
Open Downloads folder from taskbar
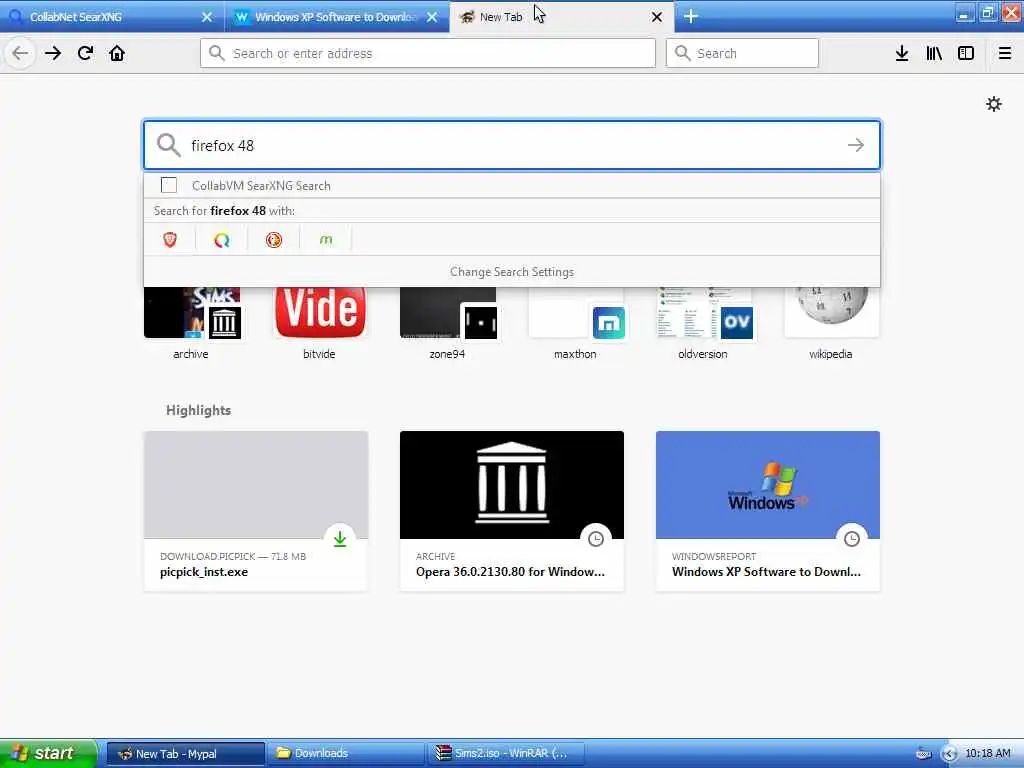[345, 753]
